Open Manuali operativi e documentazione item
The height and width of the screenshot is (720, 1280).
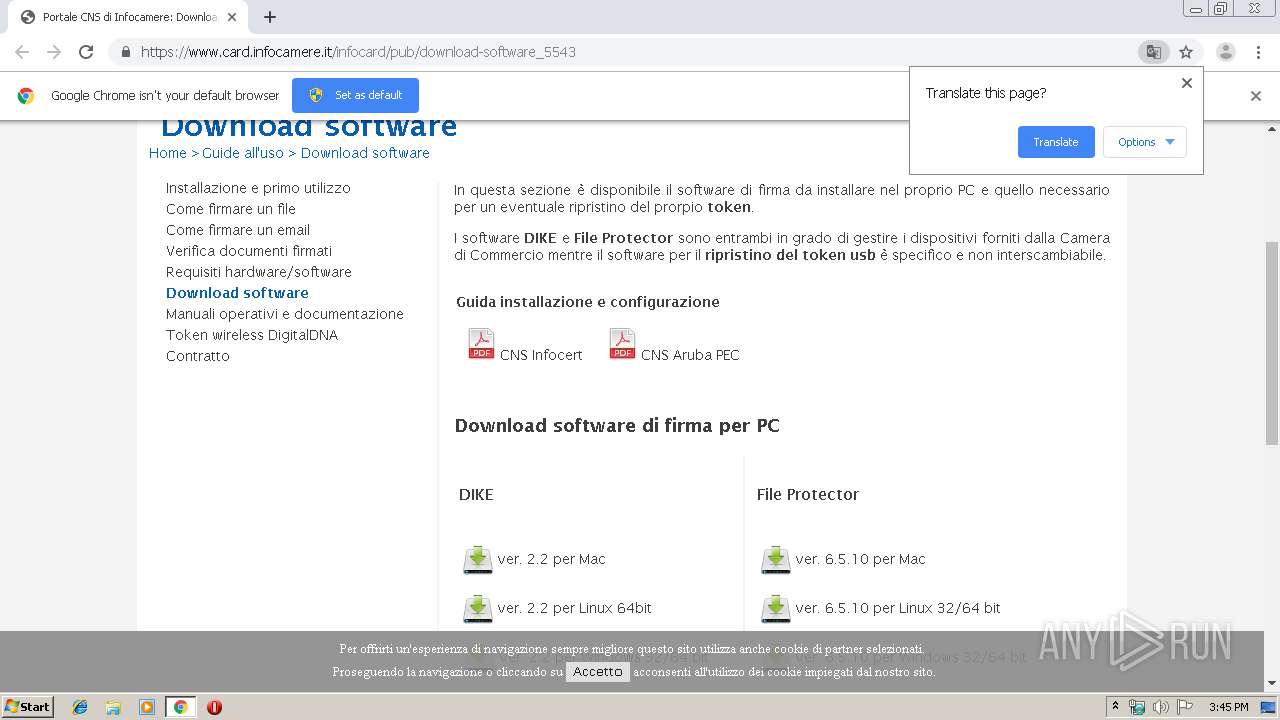(x=285, y=314)
